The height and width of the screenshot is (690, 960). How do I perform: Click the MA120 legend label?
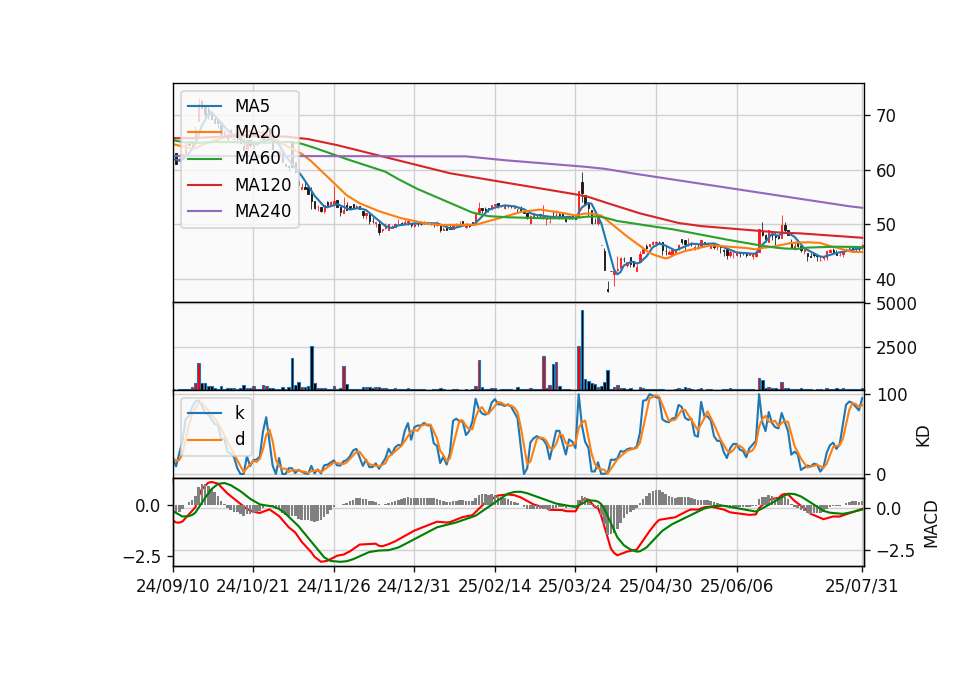263,184
